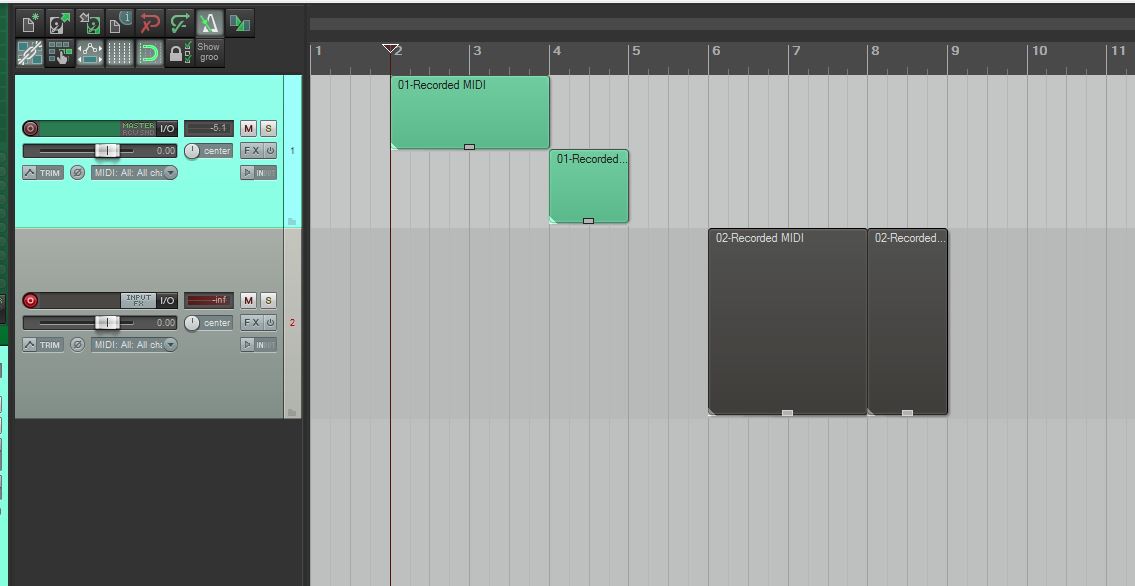Click the track 1 peak meter showing -5.1

pyautogui.click(x=208, y=129)
